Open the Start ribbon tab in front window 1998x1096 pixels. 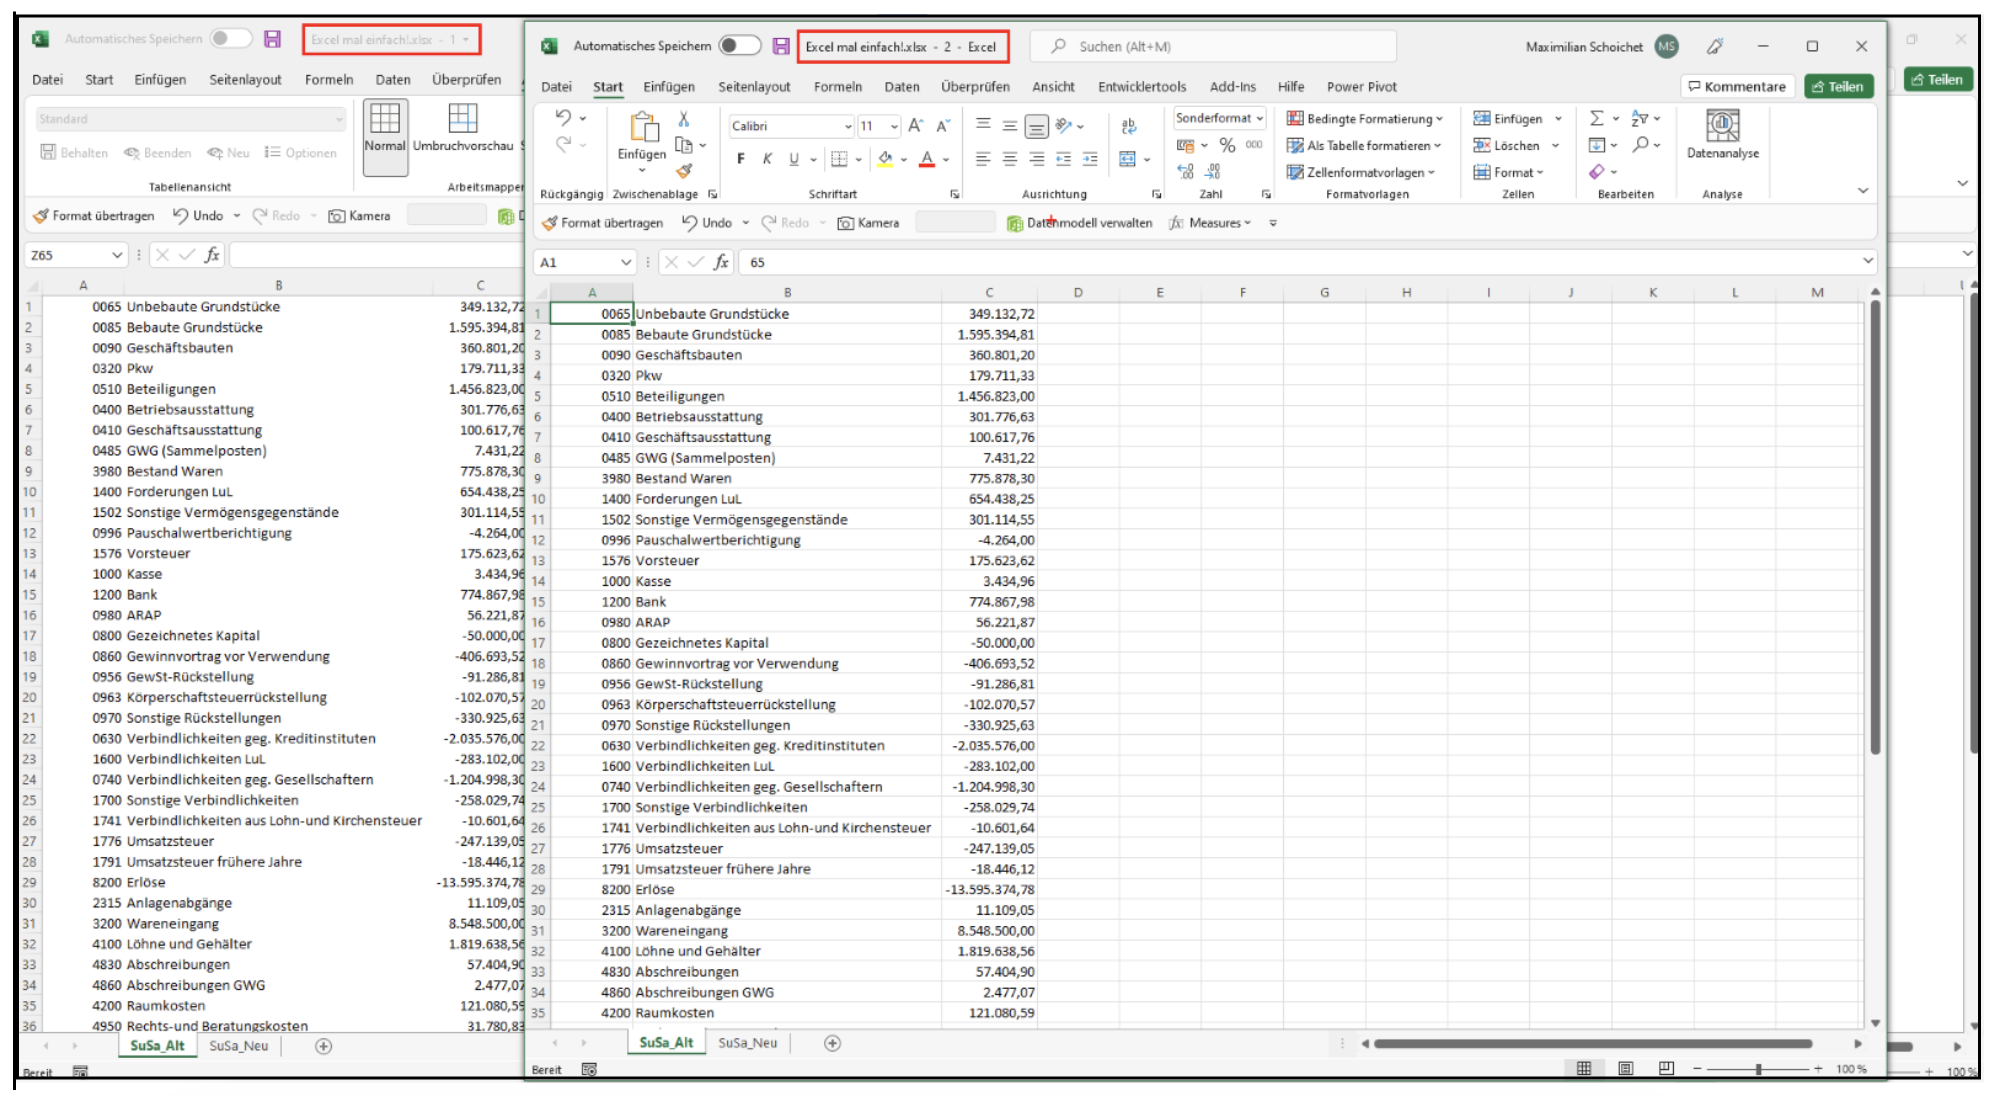tap(608, 87)
